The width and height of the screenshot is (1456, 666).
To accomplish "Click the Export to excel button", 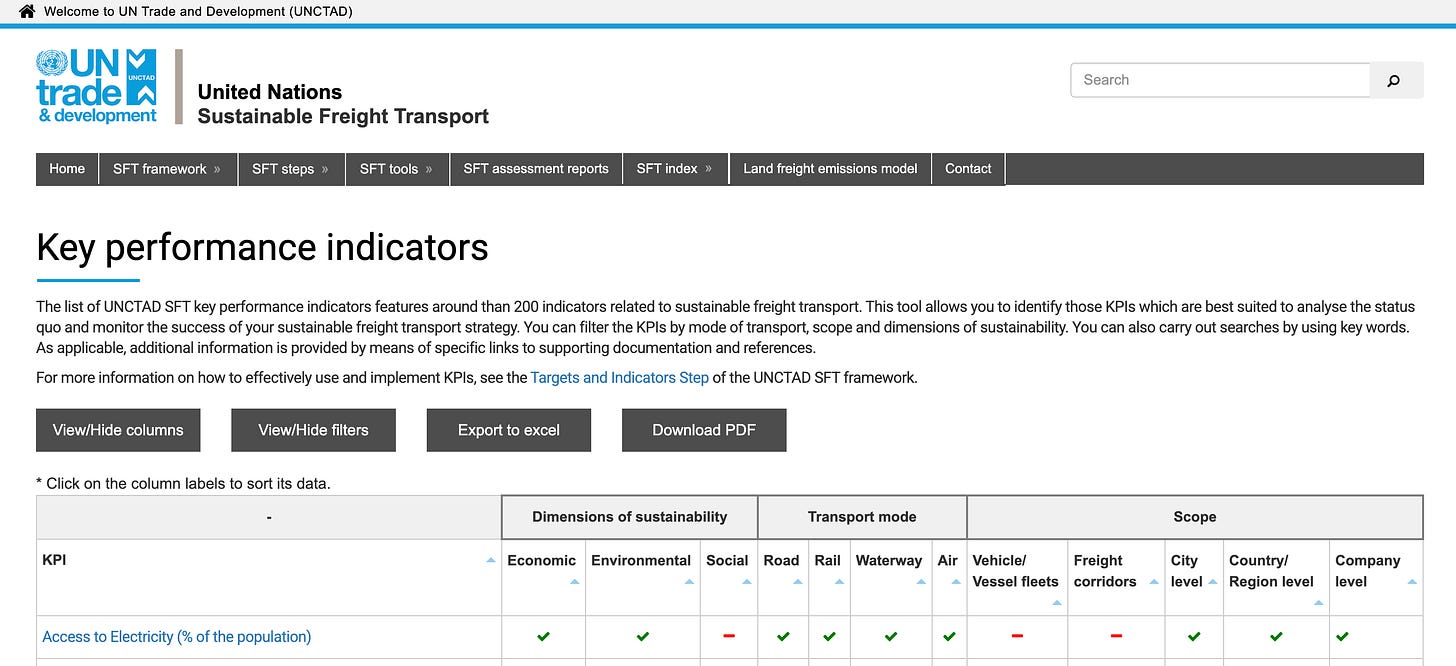I will [509, 430].
